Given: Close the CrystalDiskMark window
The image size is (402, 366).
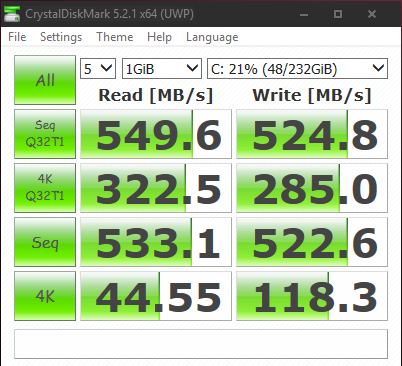Looking at the screenshot, I should click(372, 14).
